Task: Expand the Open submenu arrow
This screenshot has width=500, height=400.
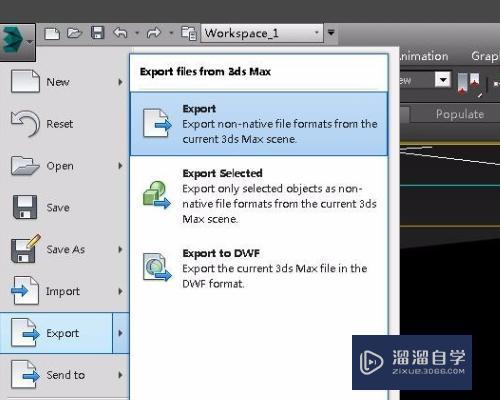Action: pyautogui.click(x=120, y=166)
